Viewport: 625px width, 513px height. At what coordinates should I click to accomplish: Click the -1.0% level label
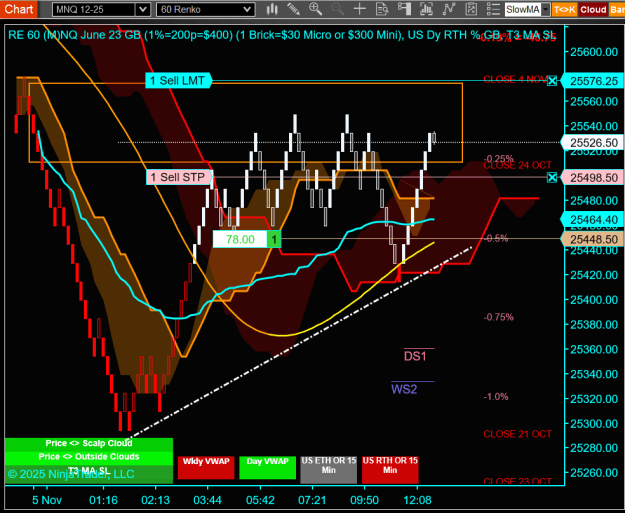[496, 397]
